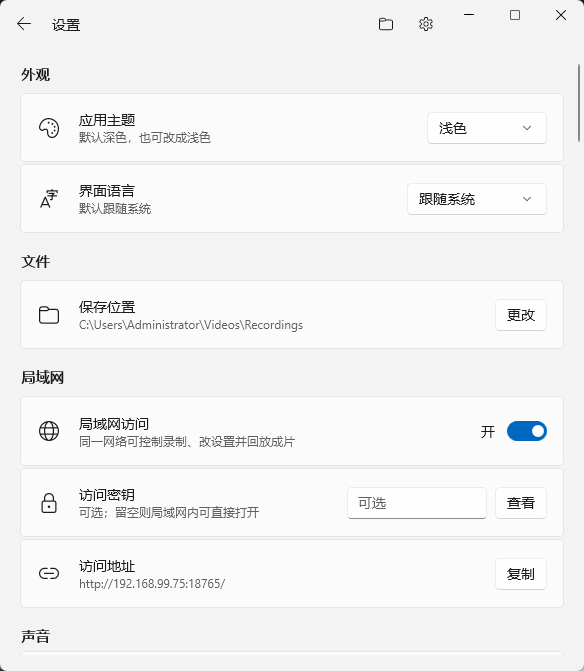Go back with the arrow icon

tap(24, 24)
